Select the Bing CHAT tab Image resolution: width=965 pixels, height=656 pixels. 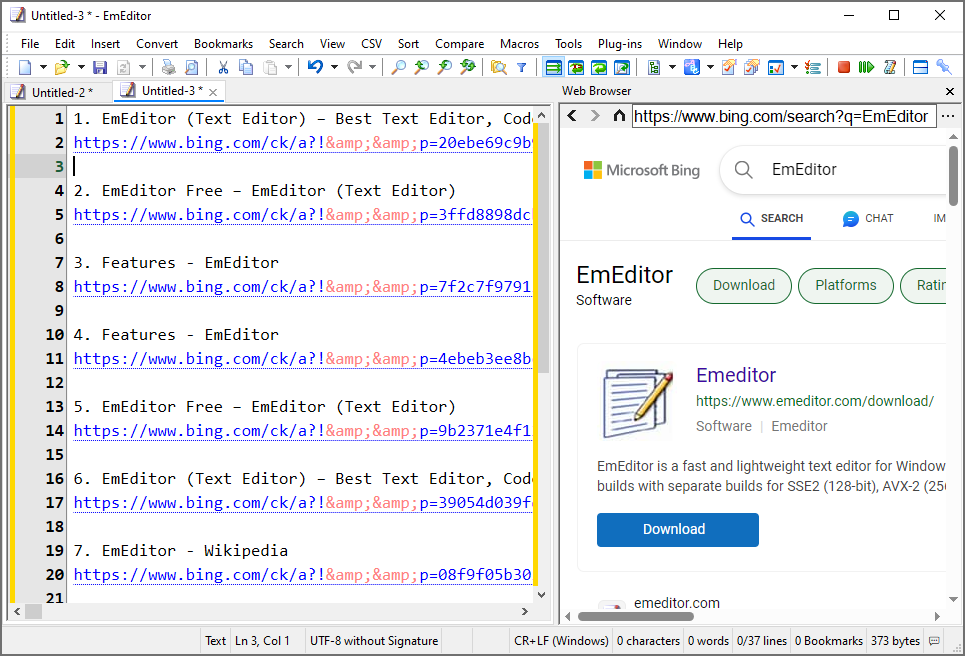pyautogui.click(x=868, y=218)
